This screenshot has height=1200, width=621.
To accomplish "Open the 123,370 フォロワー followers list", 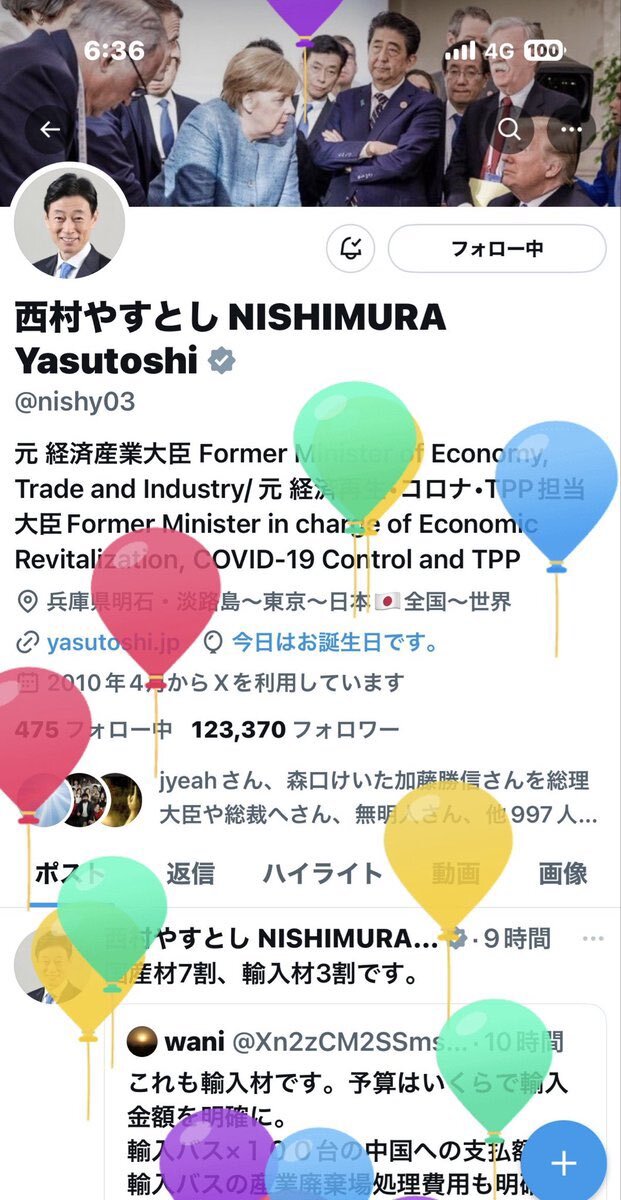I will (x=295, y=730).
